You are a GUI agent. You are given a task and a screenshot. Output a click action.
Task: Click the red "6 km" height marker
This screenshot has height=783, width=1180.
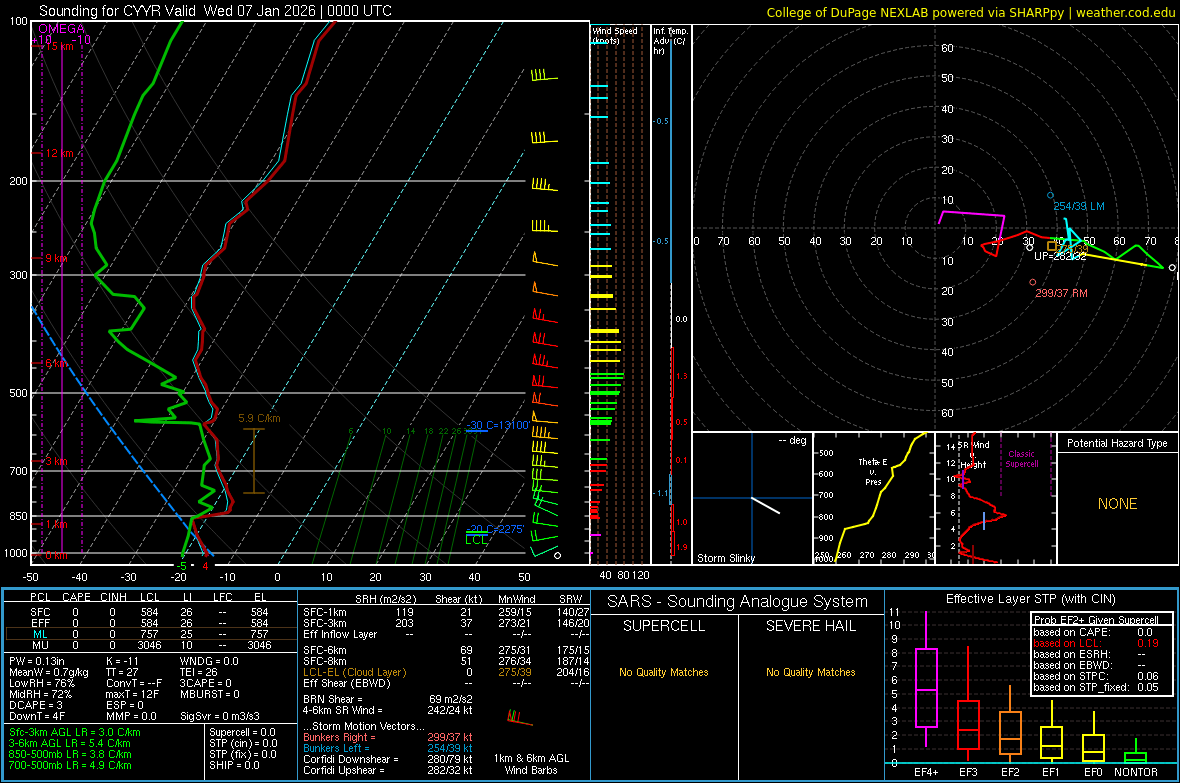point(56,364)
